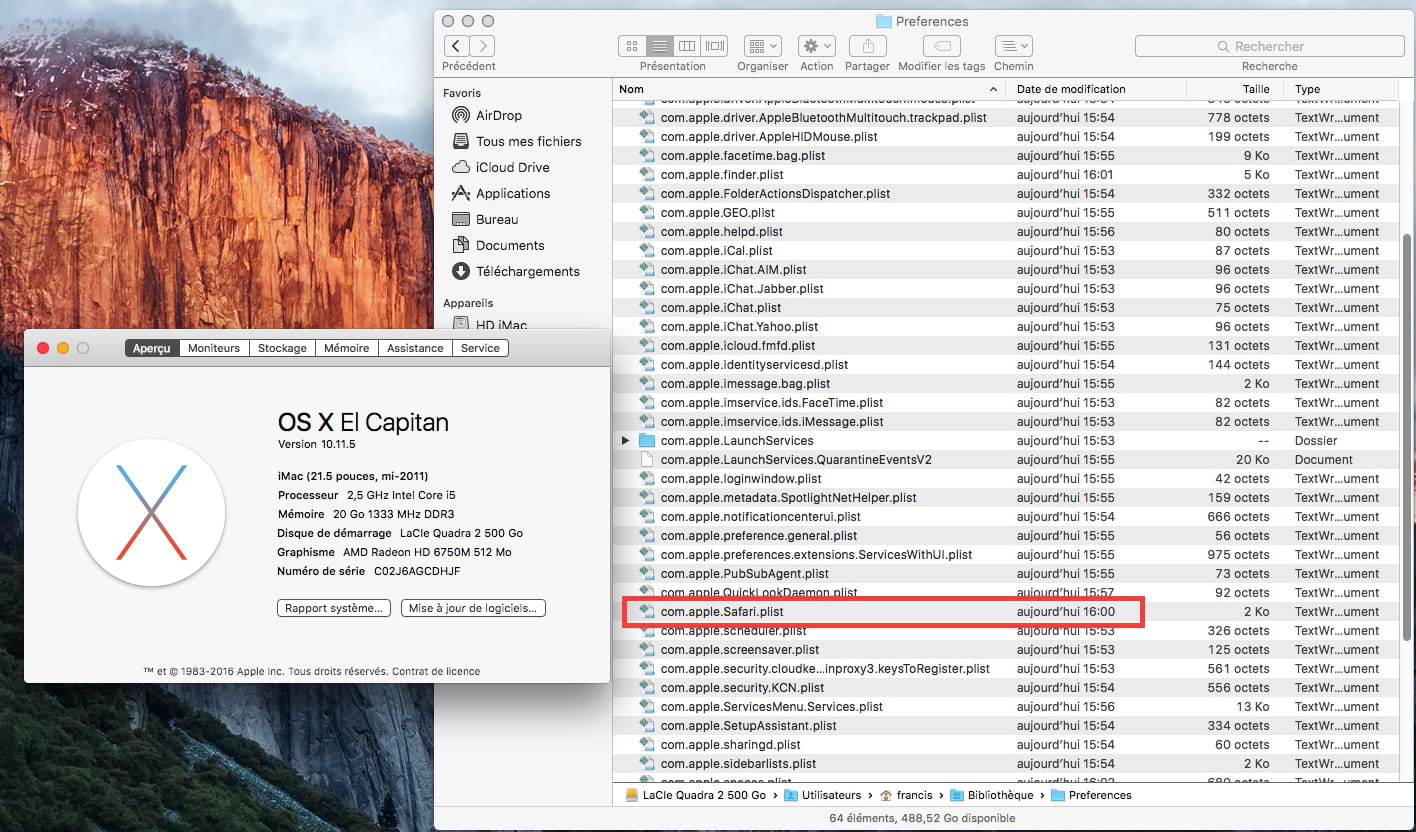
Task: Go back with the Finder back arrow
Action: pyautogui.click(x=456, y=46)
